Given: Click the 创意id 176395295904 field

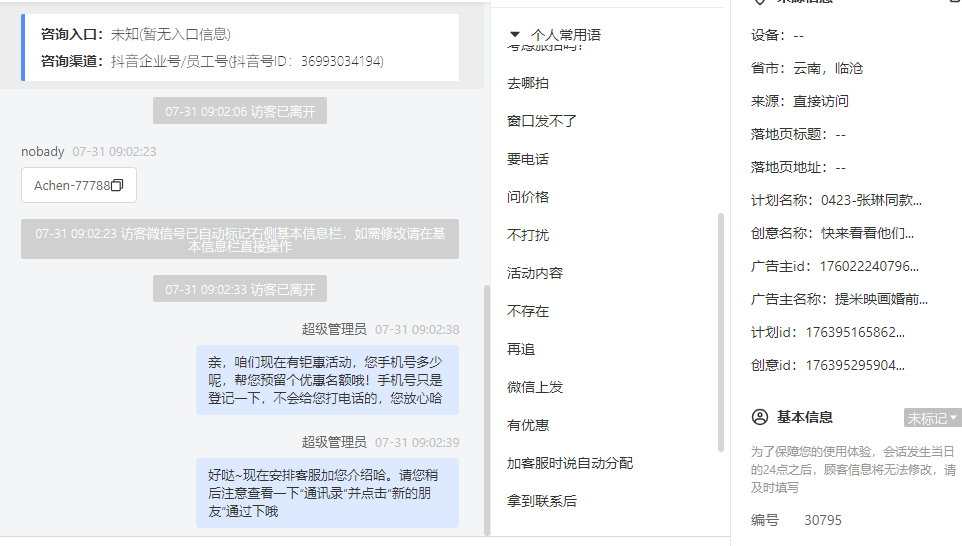Looking at the screenshot, I should point(828,366).
